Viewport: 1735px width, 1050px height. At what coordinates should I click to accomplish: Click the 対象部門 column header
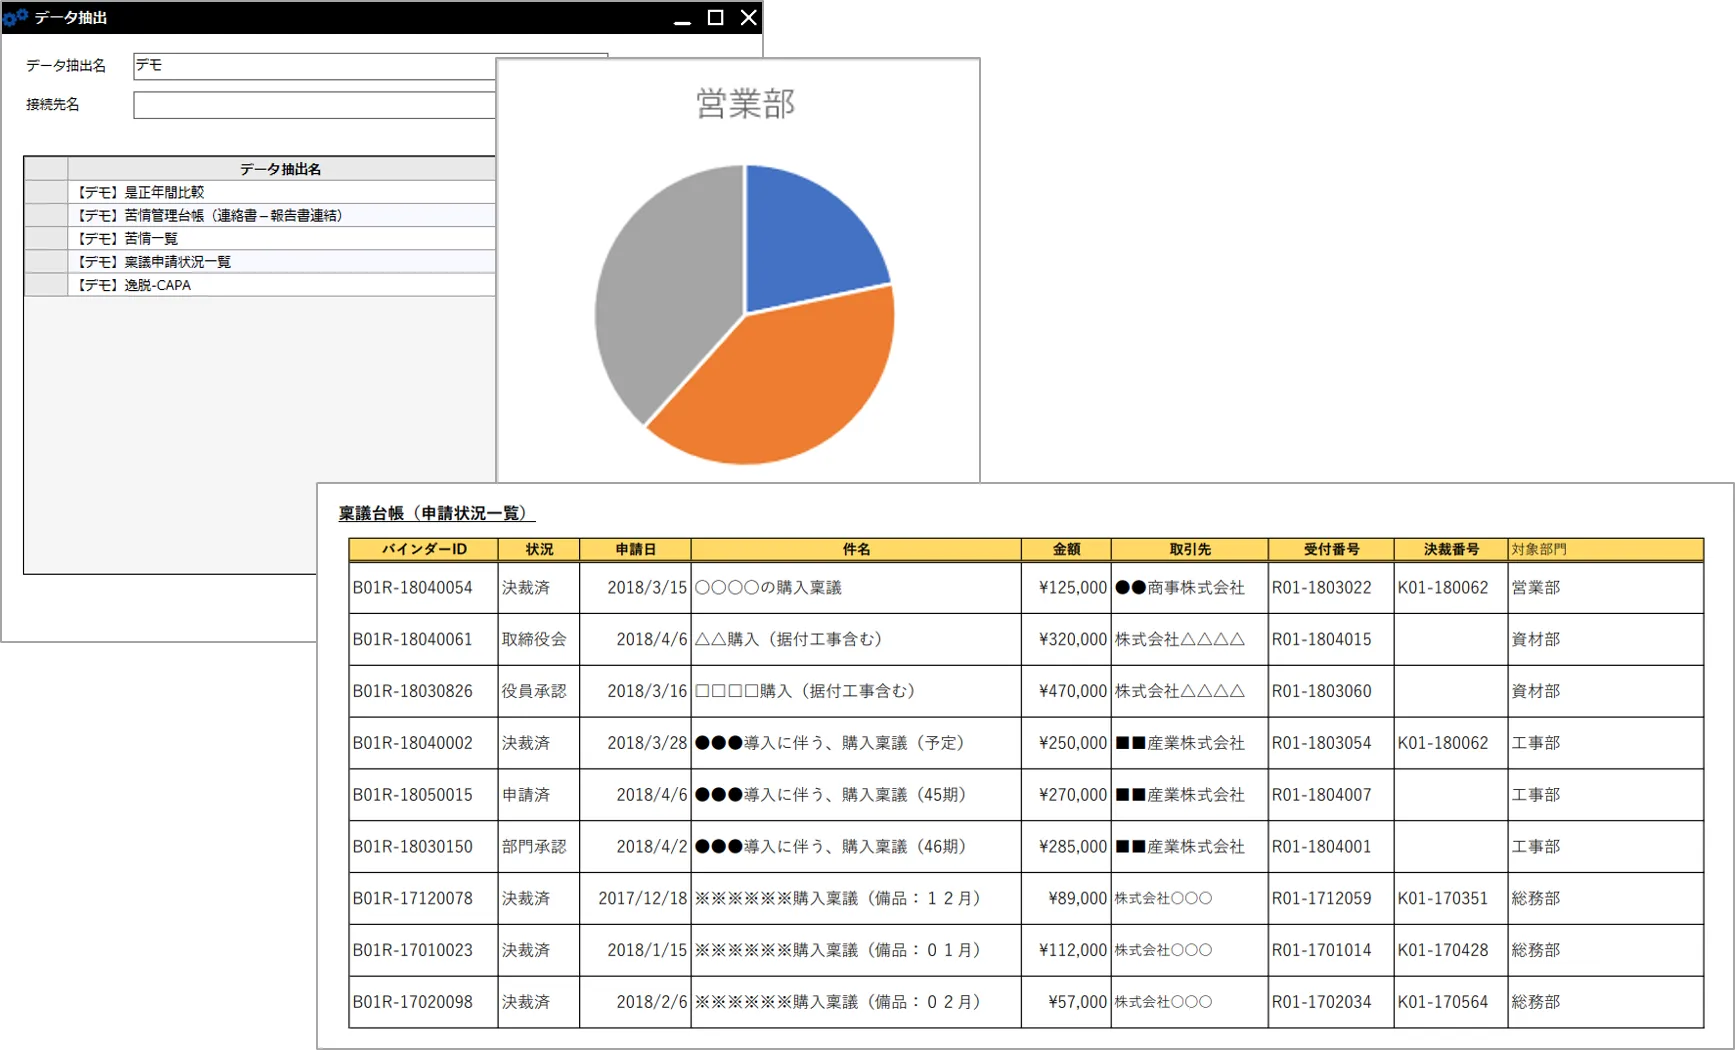[x=1606, y=549]
